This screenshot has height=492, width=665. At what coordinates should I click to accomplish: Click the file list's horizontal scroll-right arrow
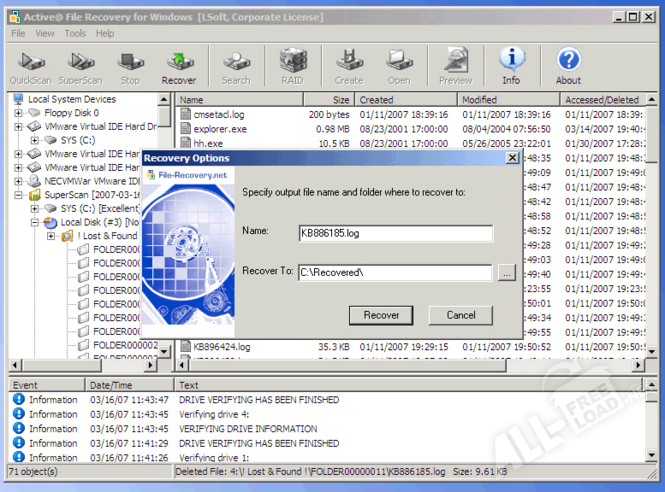[638, 365]
